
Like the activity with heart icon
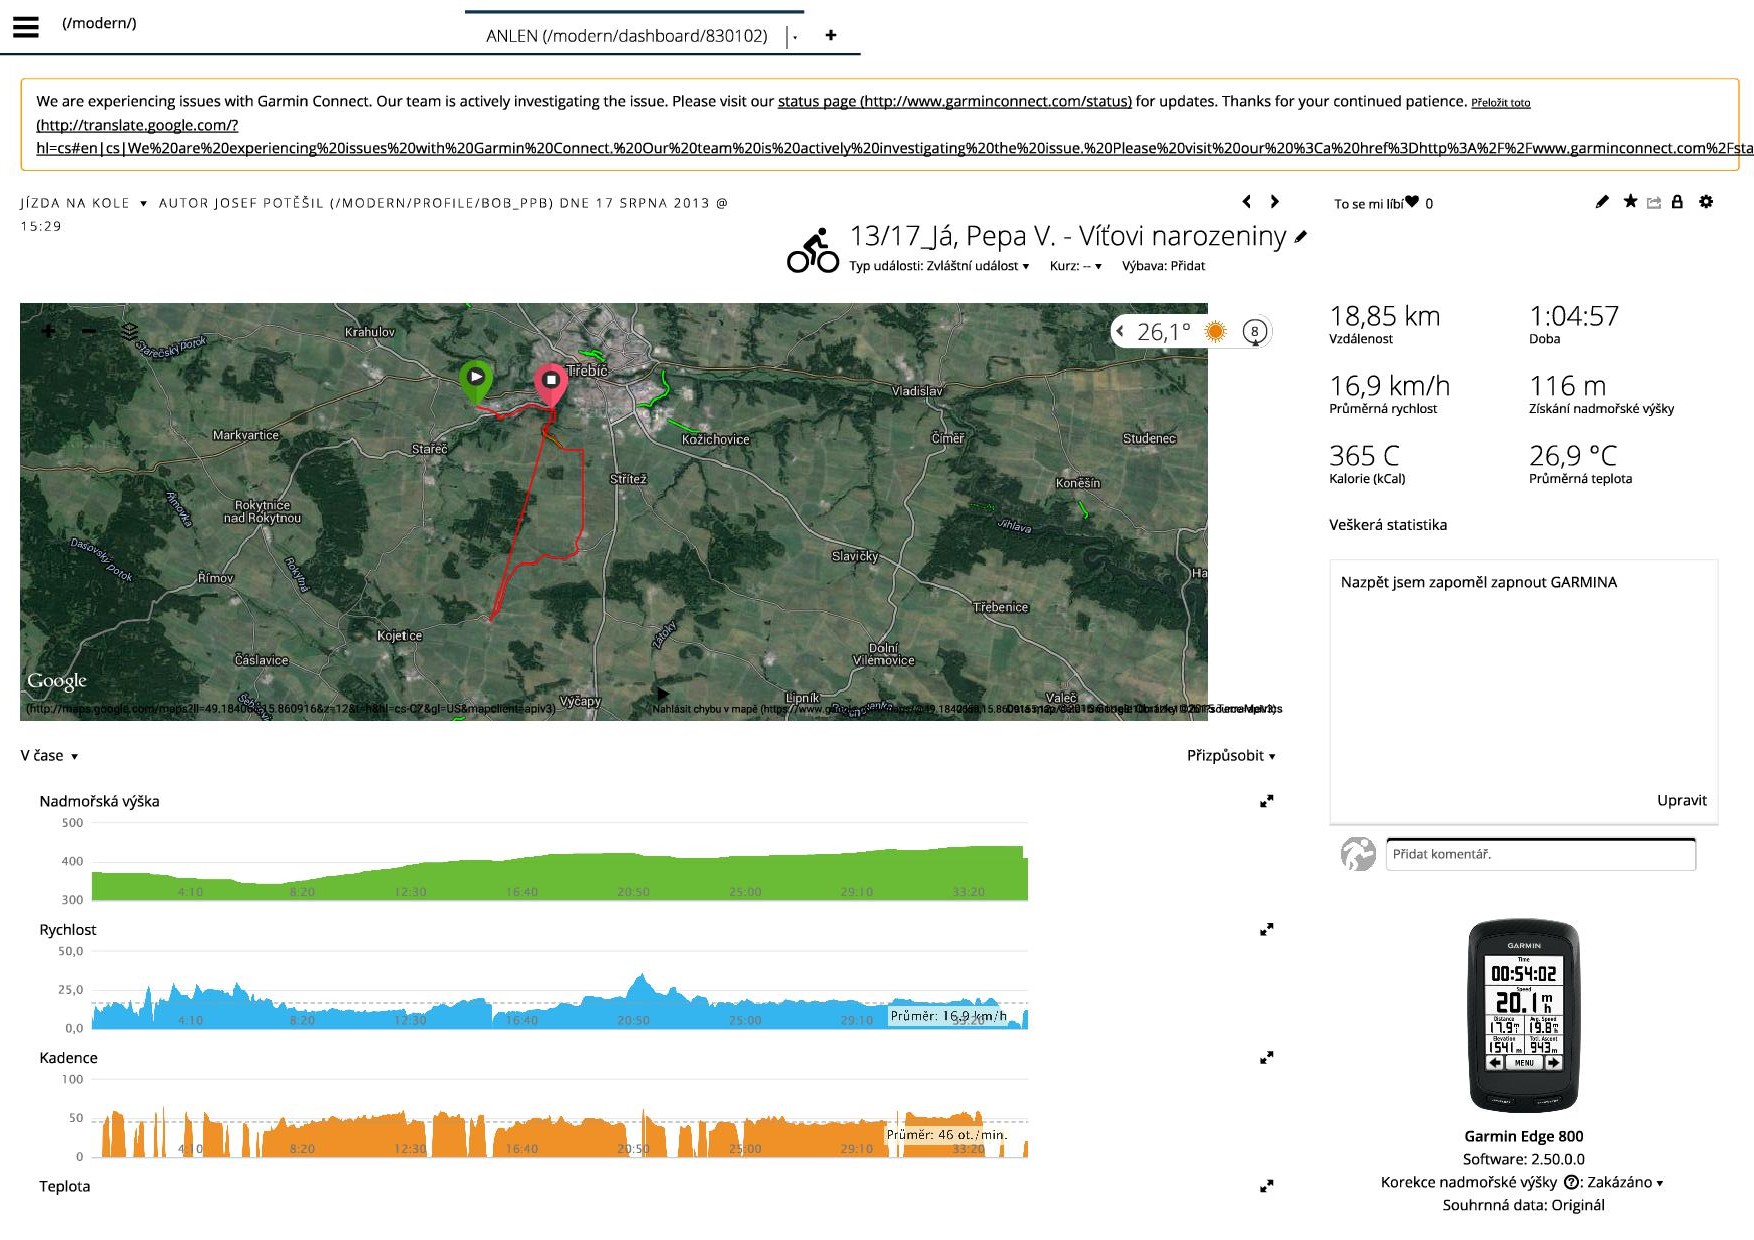click(1412, 202)
